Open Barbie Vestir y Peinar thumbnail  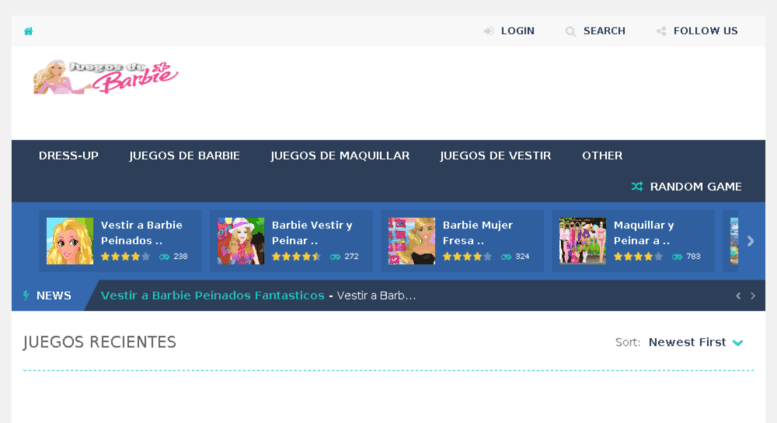coord(241,241)
